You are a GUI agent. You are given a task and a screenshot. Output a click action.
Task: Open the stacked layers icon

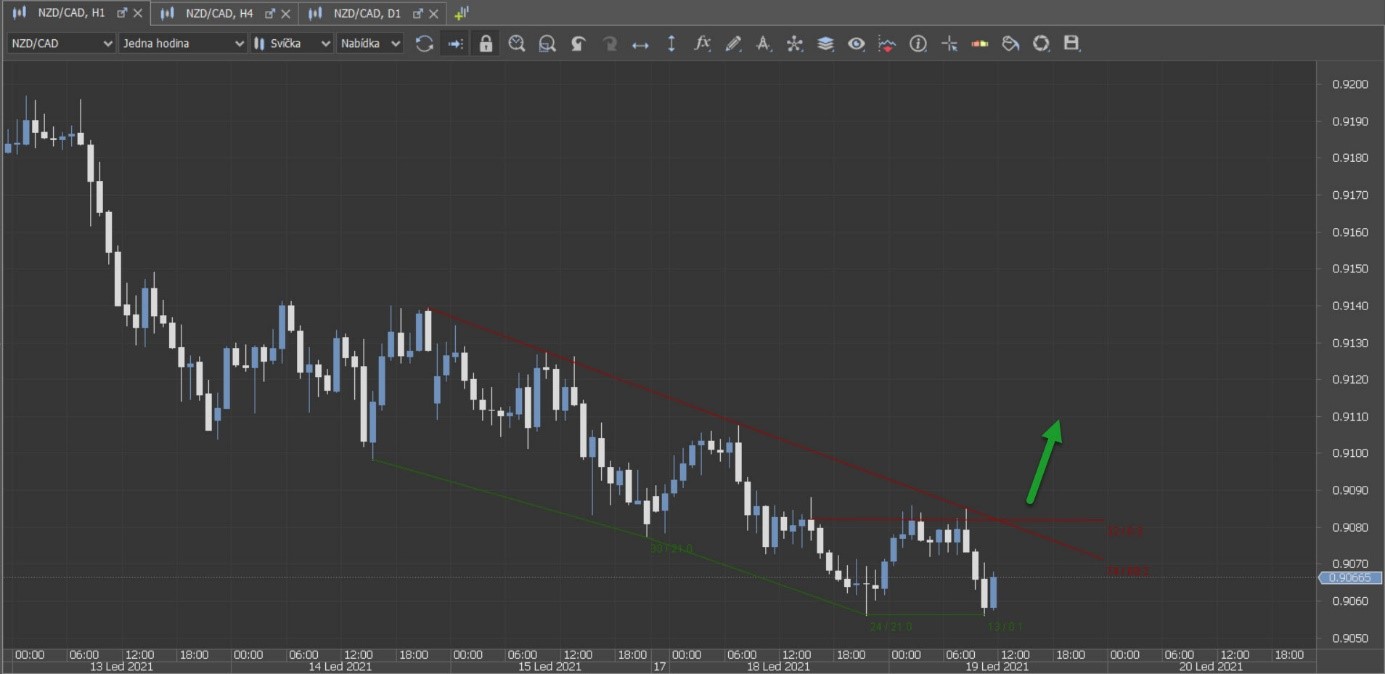[825, 44]
